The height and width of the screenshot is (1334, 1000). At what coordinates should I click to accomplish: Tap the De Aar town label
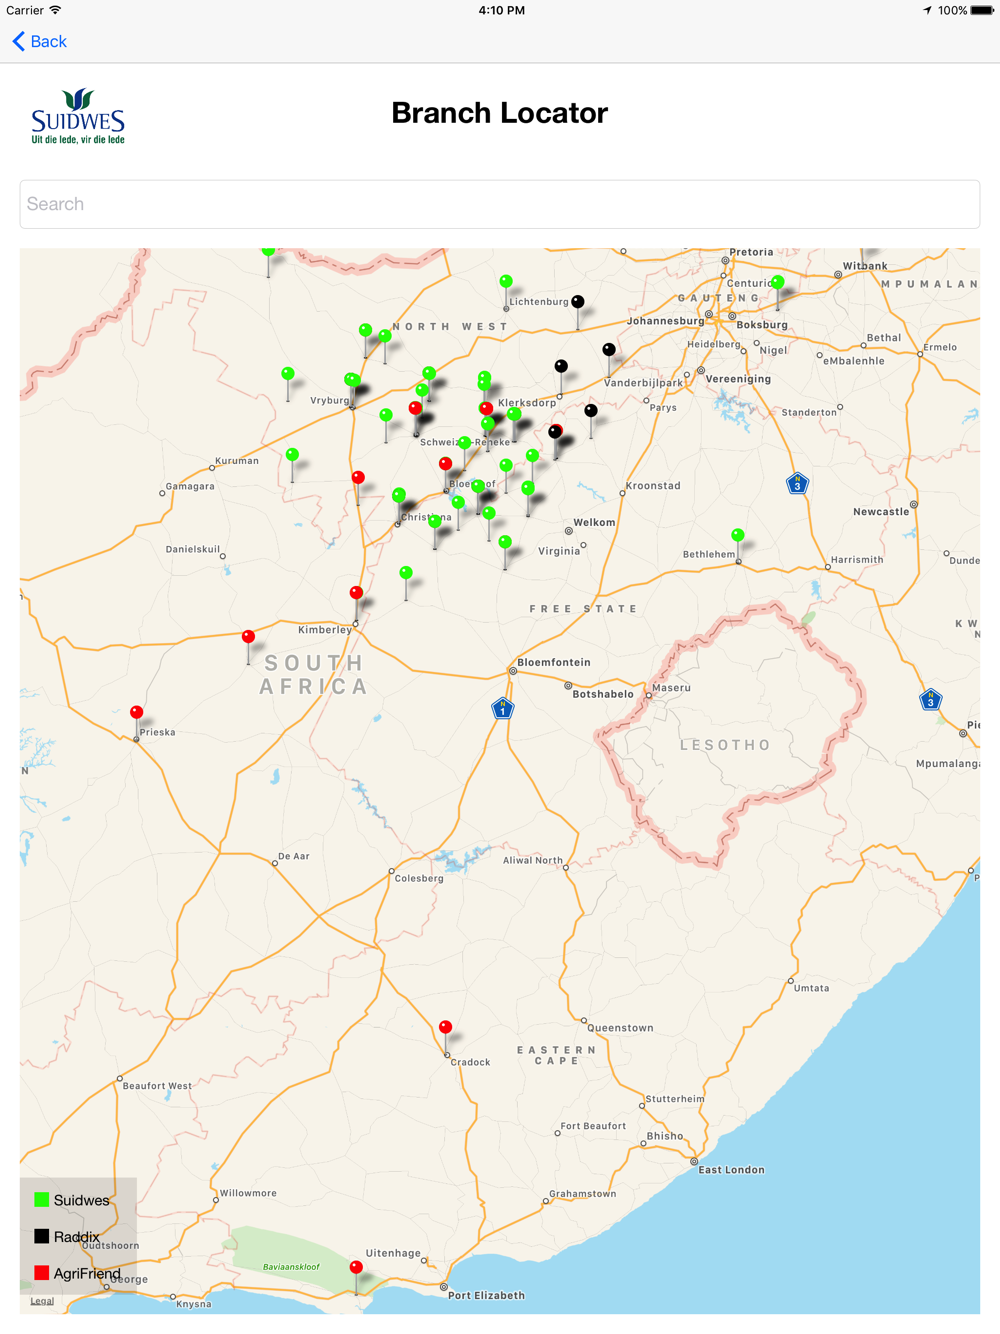point(294,856)
